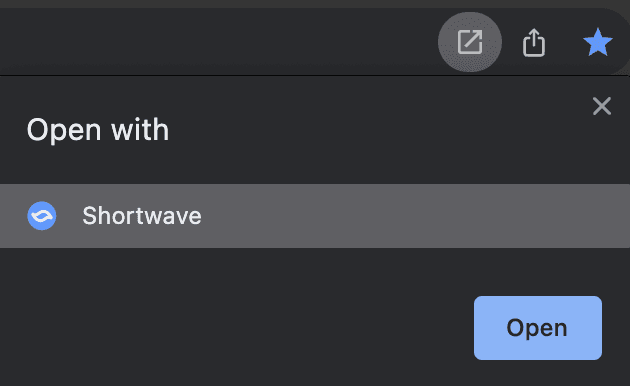The width and height of the screenshot is (630, 386).
Task: Click the round blue wave icon
Action: tap(42, 216)
